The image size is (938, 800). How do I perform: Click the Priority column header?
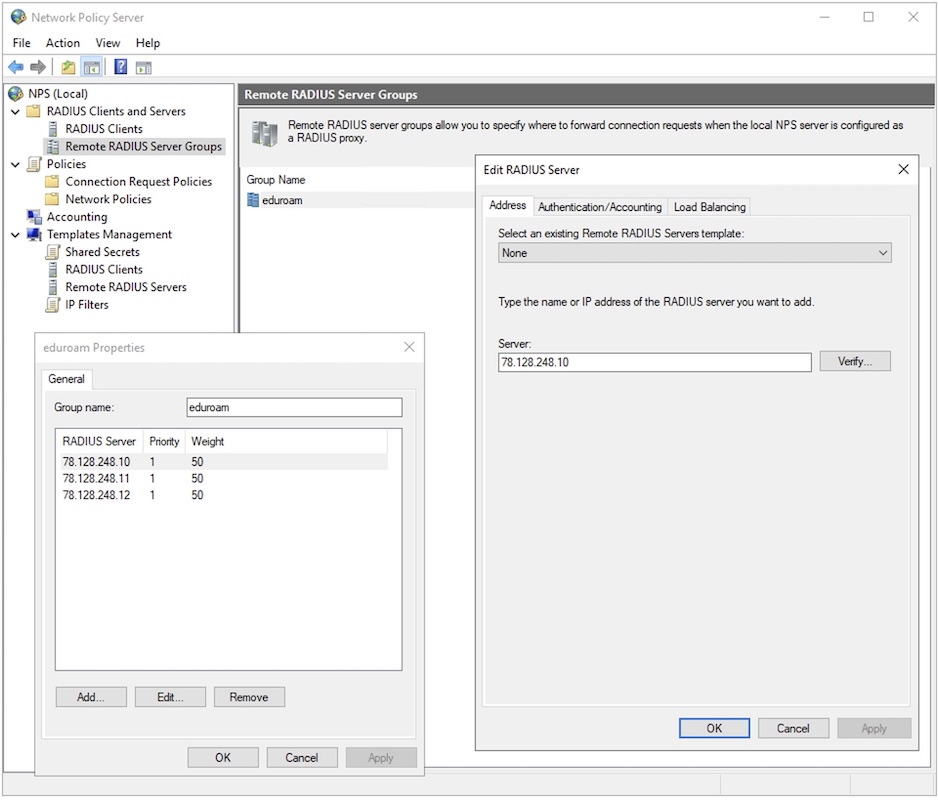164,442
